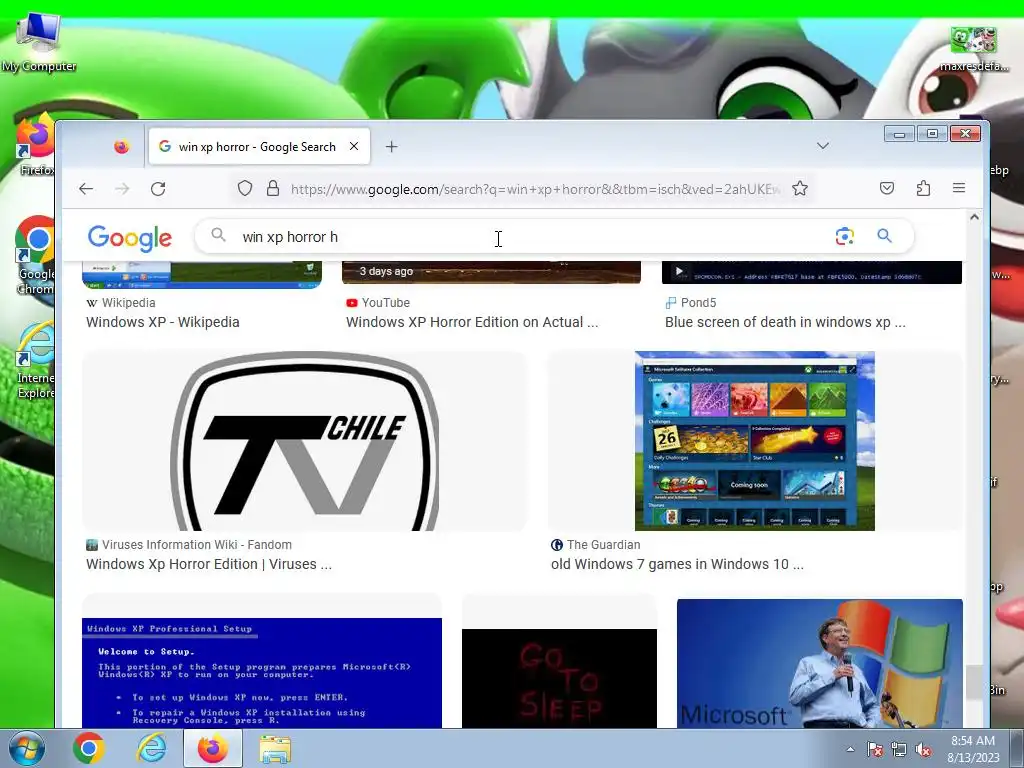Select the Firefox desktop shortcut
Screen dimensions: 1024x768
35,145
